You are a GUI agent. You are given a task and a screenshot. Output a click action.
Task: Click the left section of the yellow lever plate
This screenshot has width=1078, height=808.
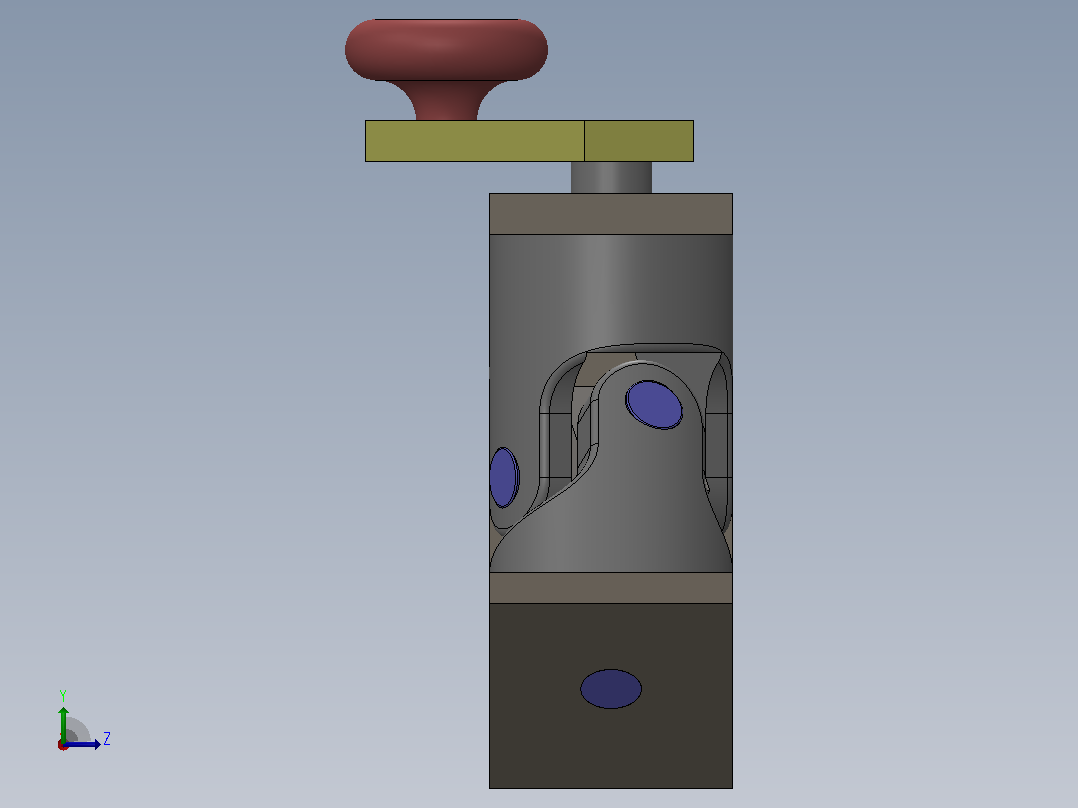[474, 141]
